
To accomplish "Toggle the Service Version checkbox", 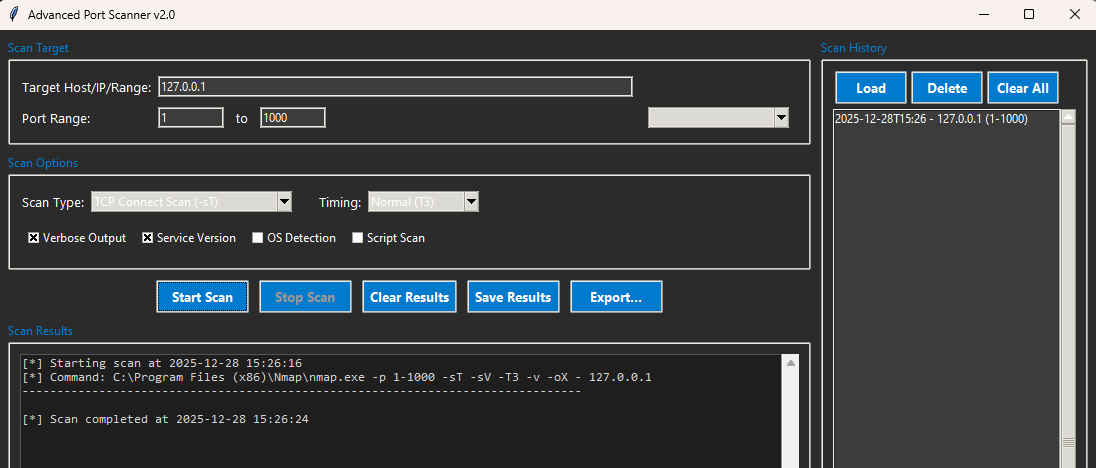I will [x=148, y=238].
